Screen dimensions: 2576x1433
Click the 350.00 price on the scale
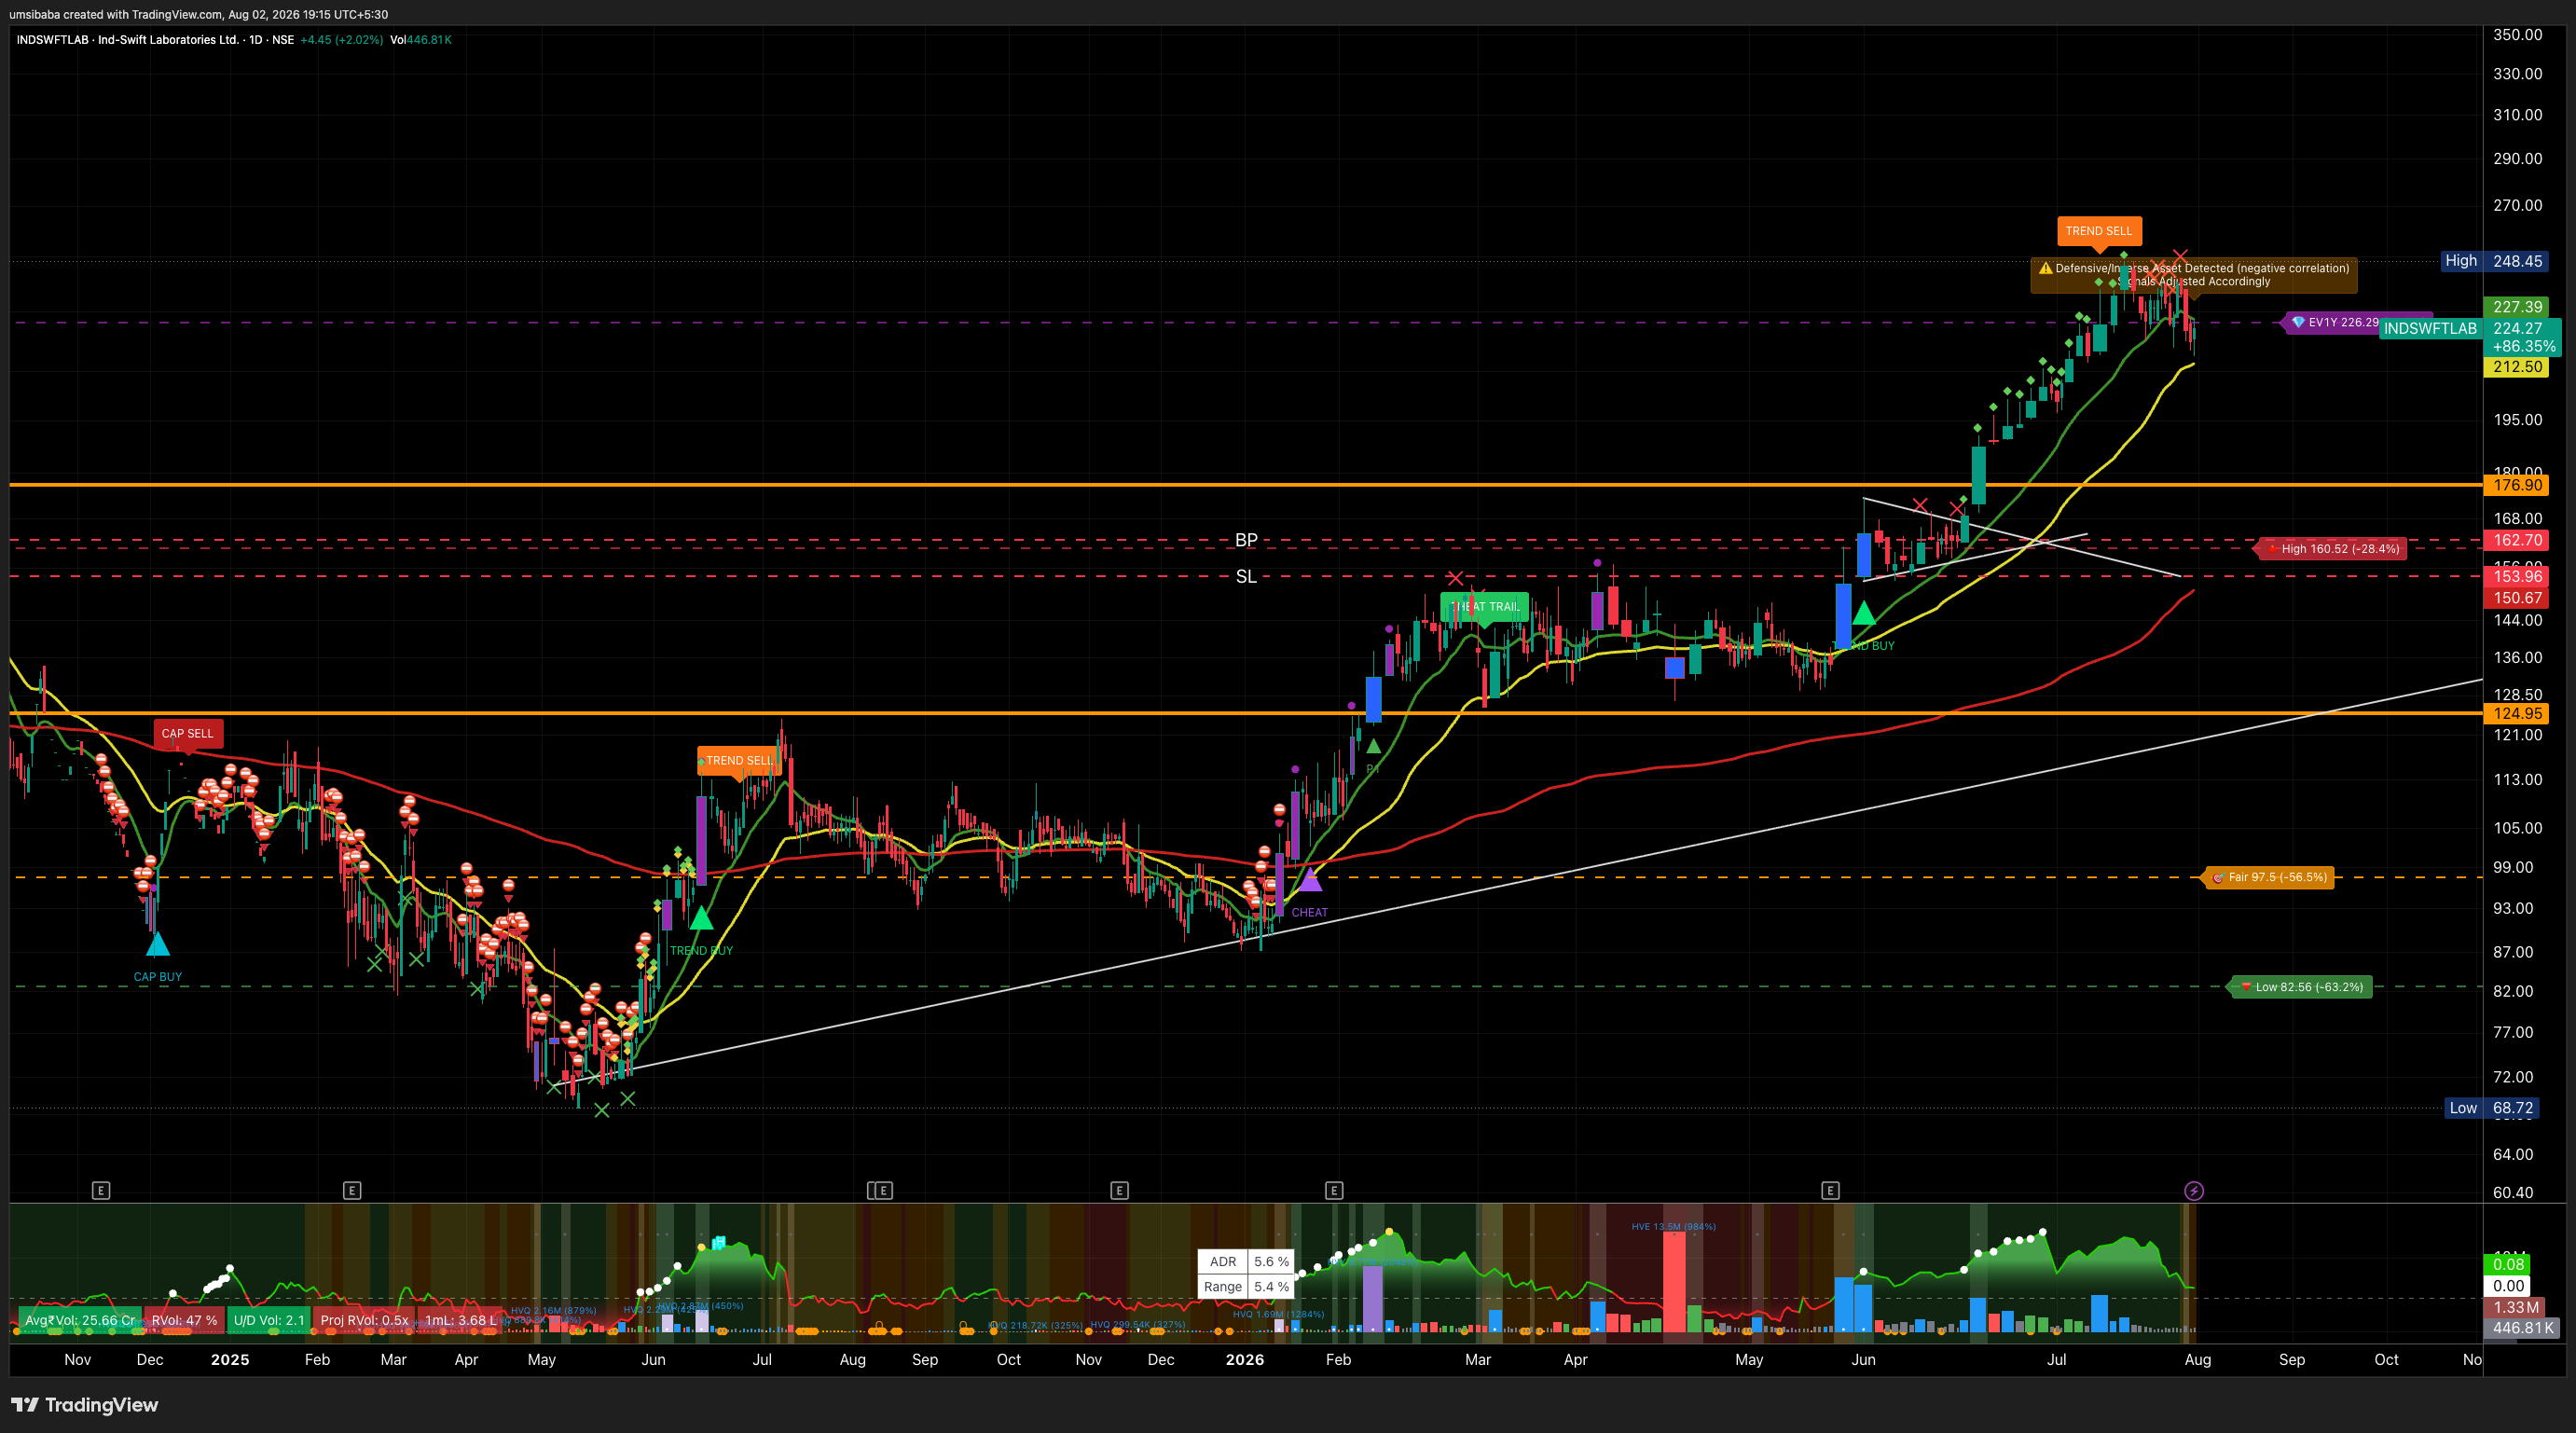(2517, 34)
